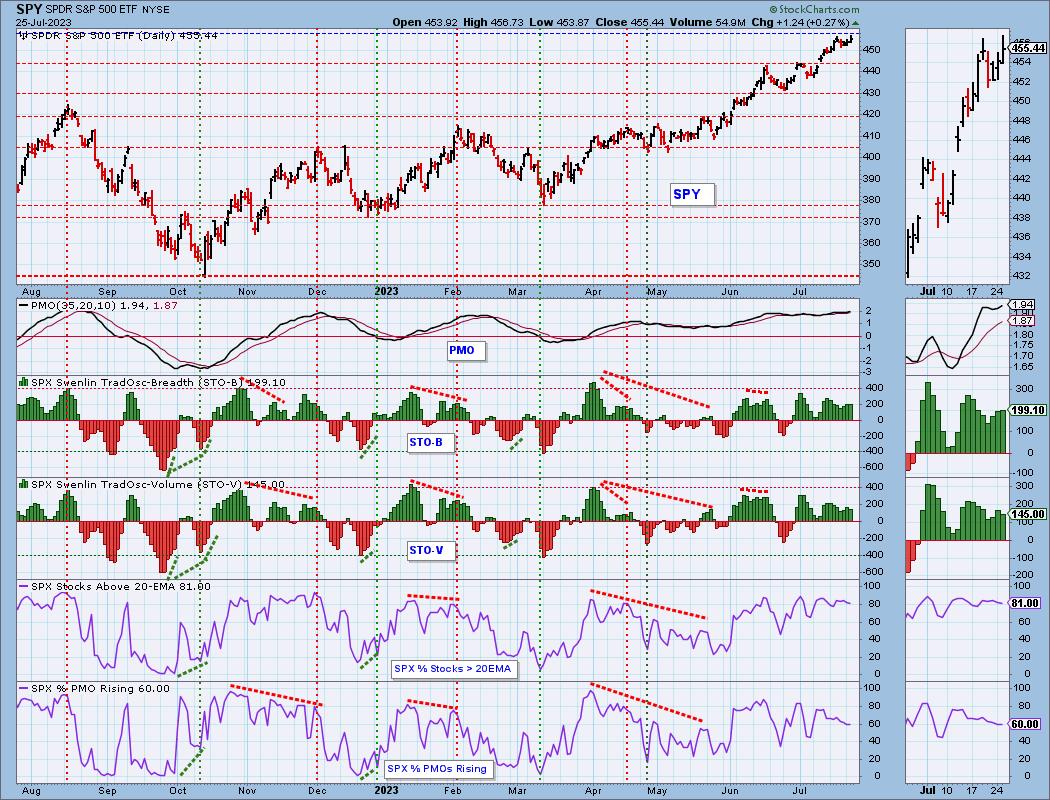This screenshot has width=1050, height=800.
Task: Click the purple line icon before 'SPX % PMO Rising'
Action: click(24, 688)
